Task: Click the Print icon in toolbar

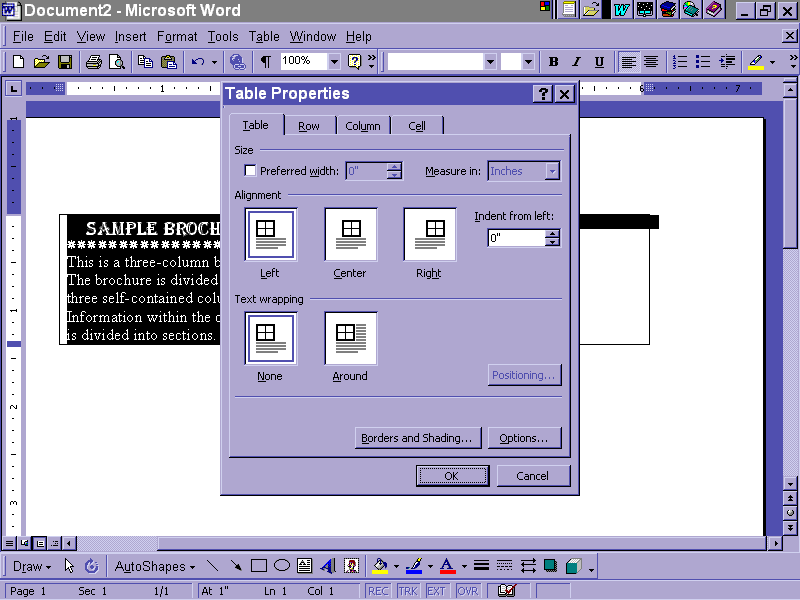Action: pos(94,62)
